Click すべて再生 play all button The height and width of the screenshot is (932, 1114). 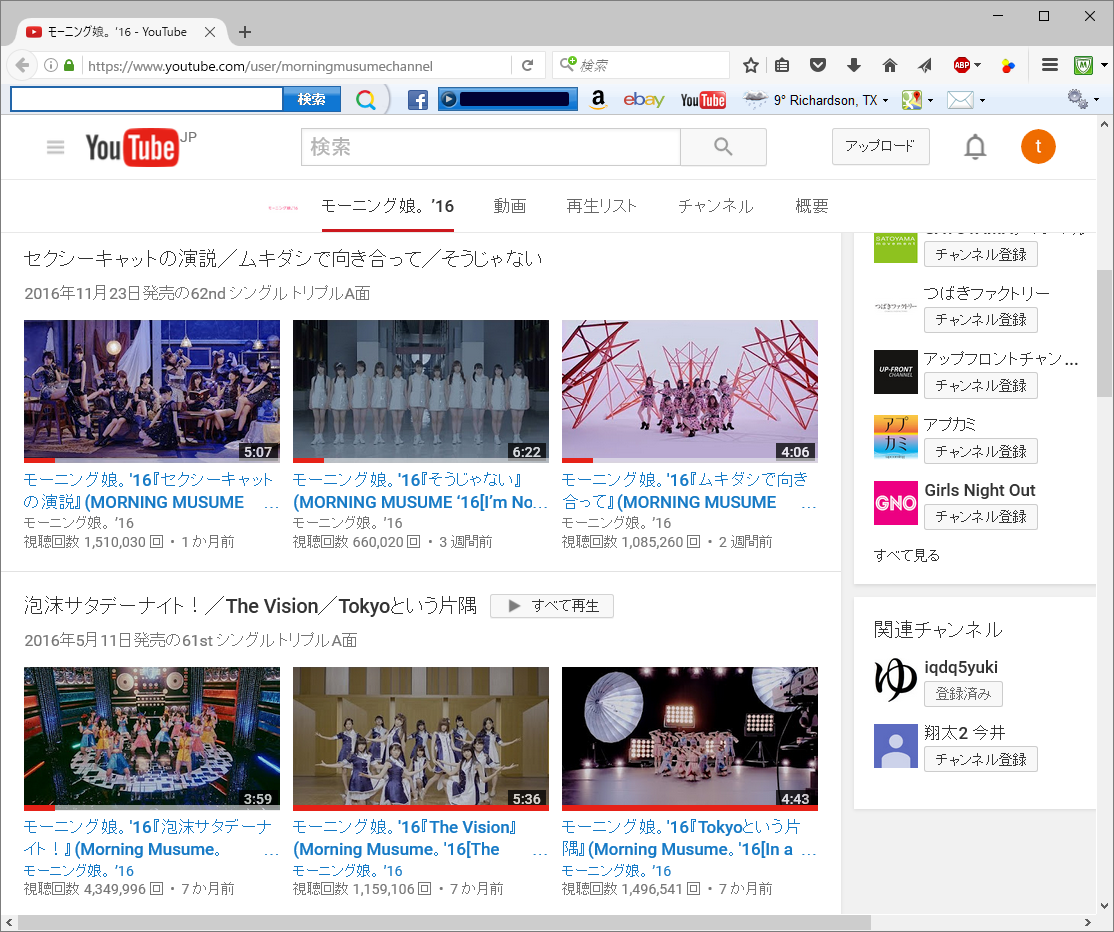(552, 606)
